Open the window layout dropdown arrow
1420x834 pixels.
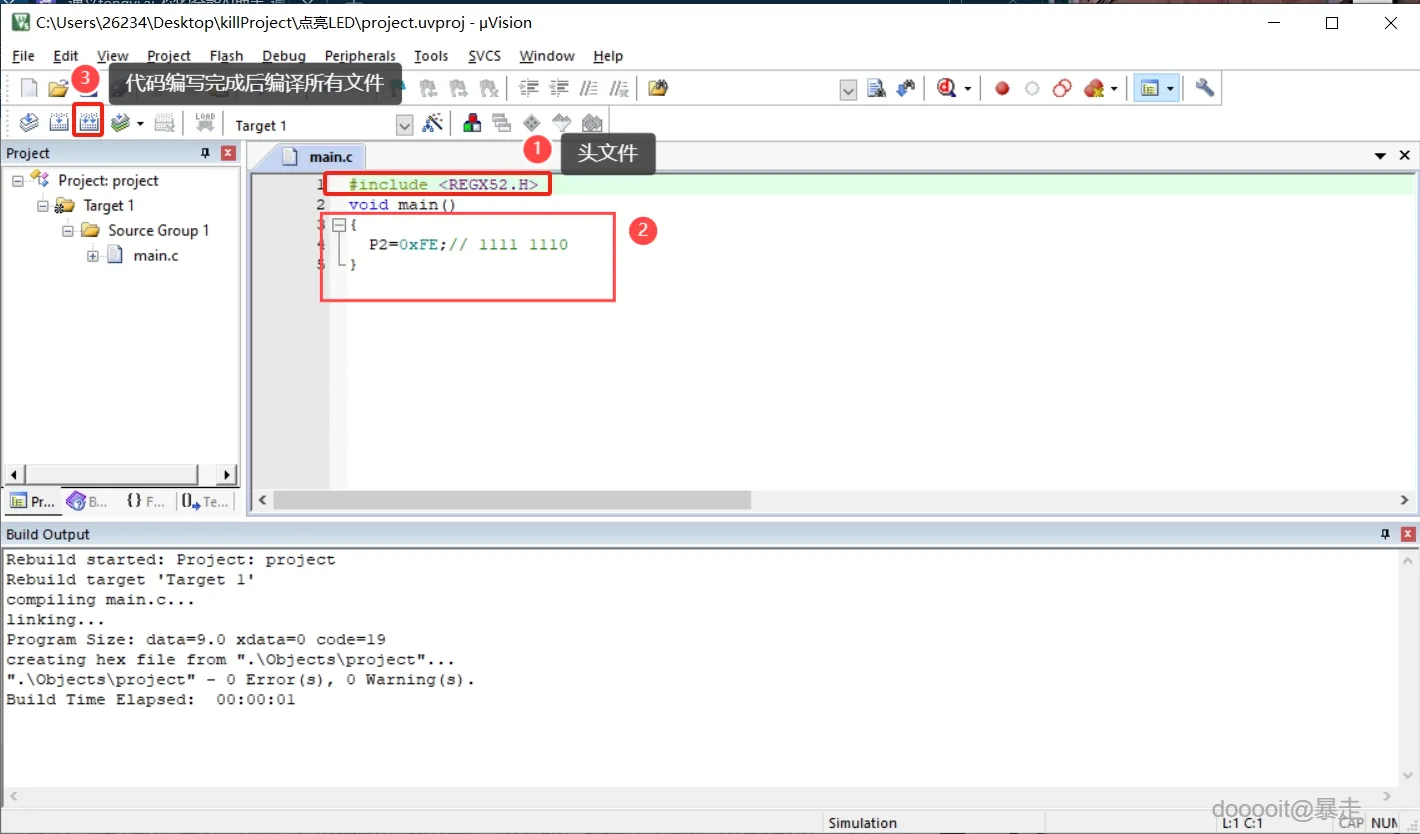(1169, 88)
